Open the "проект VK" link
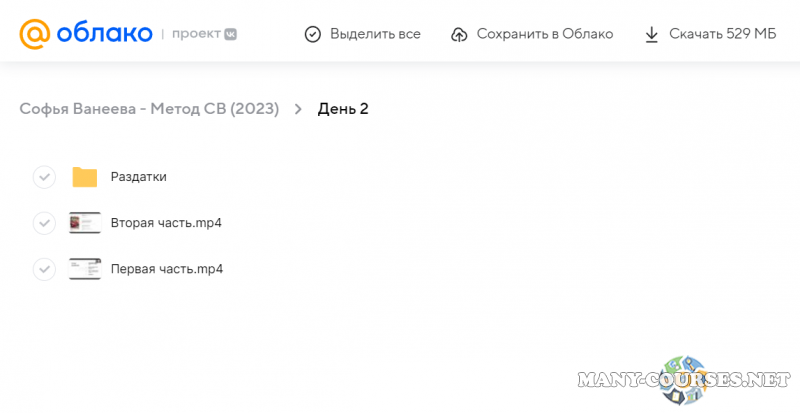Screen dimensions: 800x413 click(x=204, y=34)
